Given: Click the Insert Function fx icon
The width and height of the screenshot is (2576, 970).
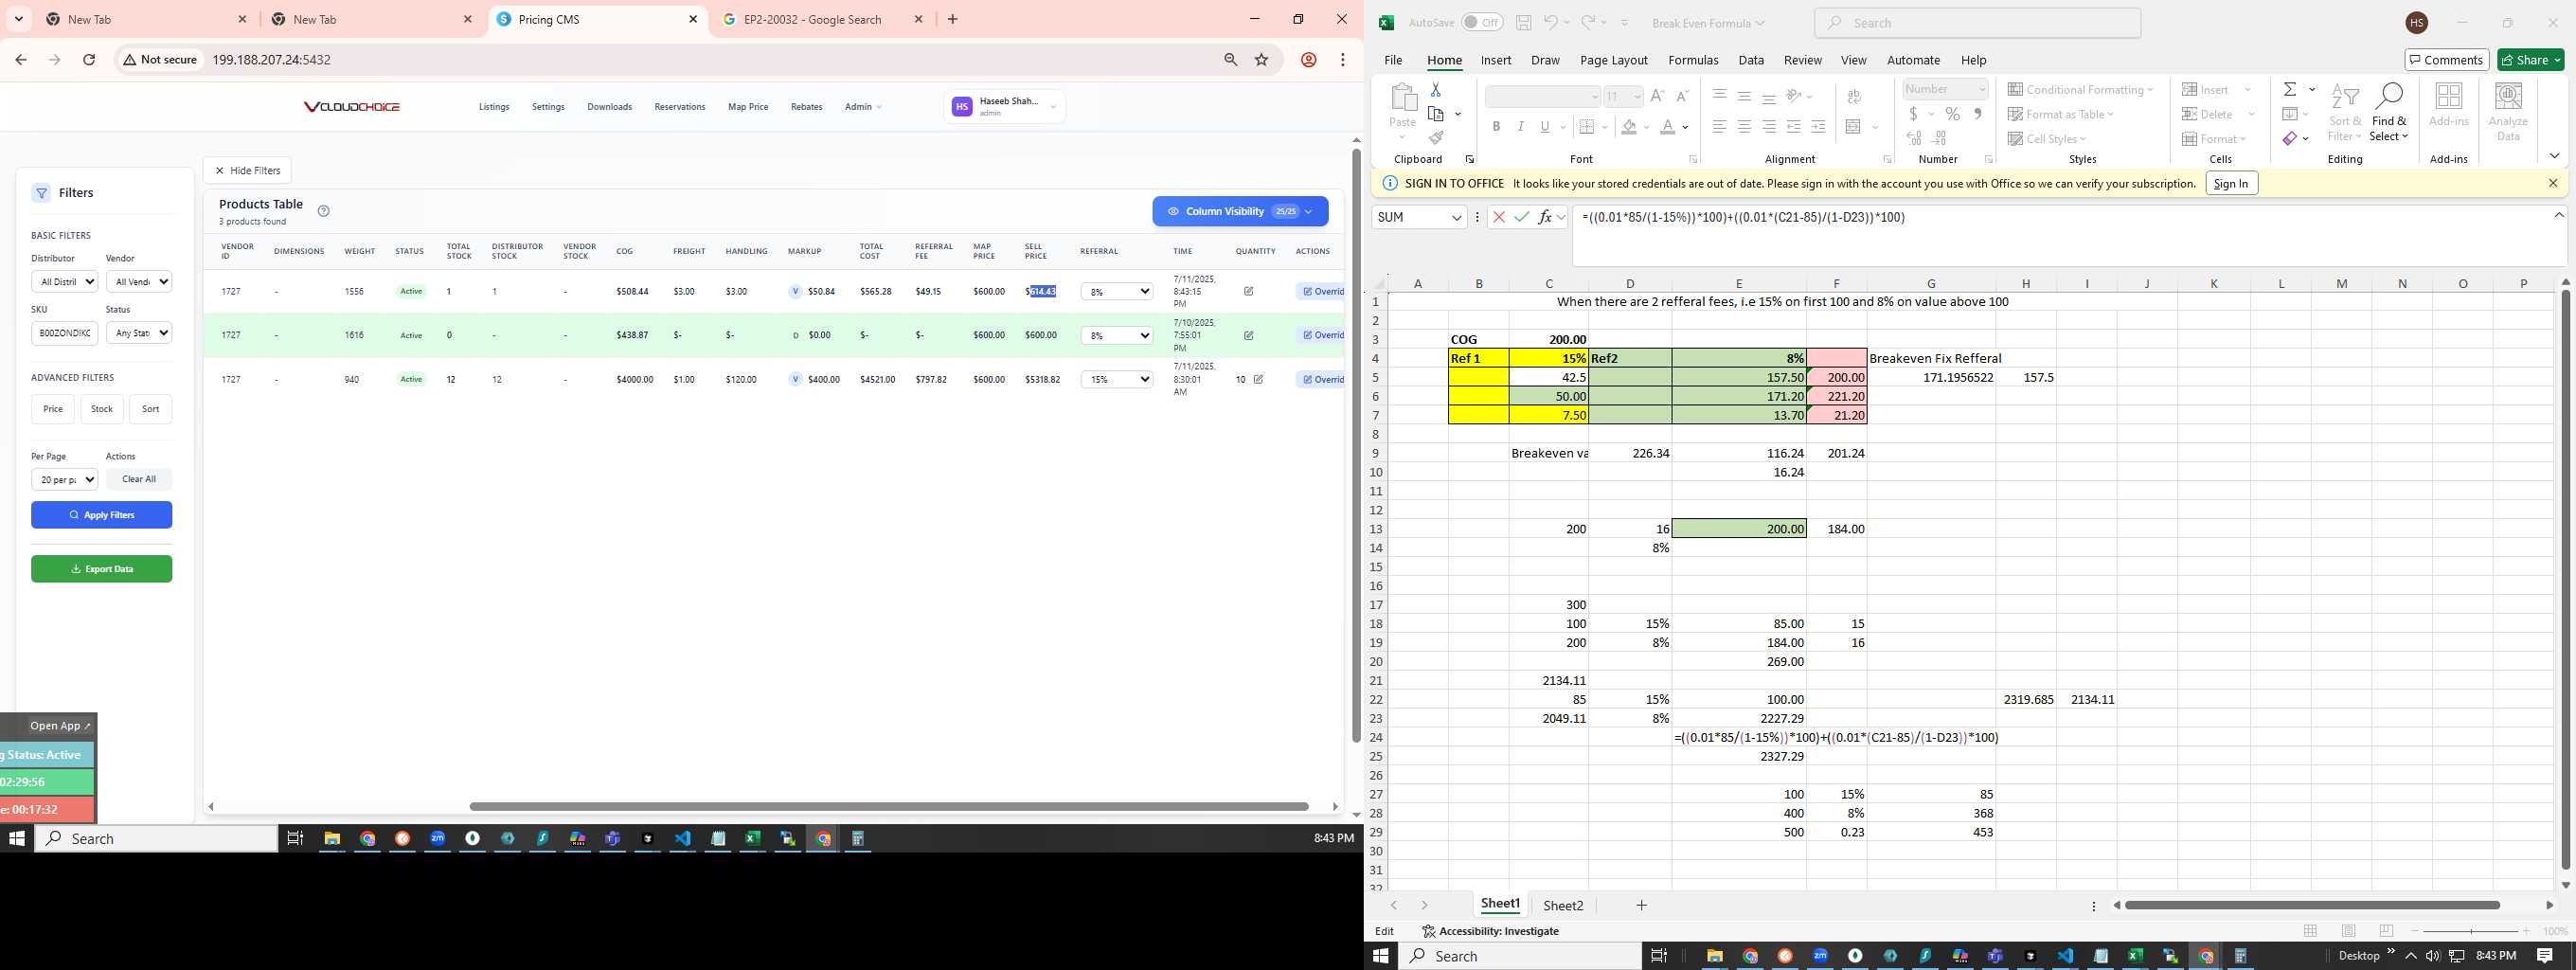Looking at the screenshot, I should click(x=1545, y=217).
